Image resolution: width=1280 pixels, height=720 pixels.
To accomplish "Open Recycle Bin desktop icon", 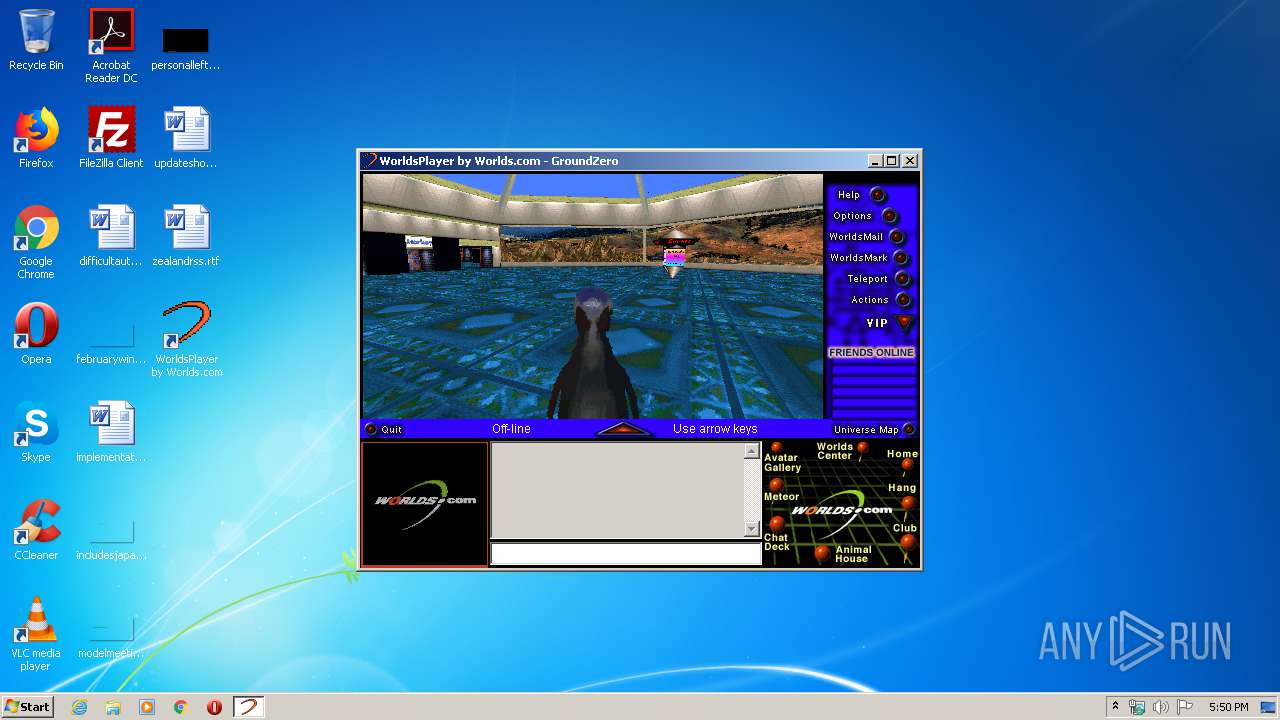I will click(x=36, y=41).
